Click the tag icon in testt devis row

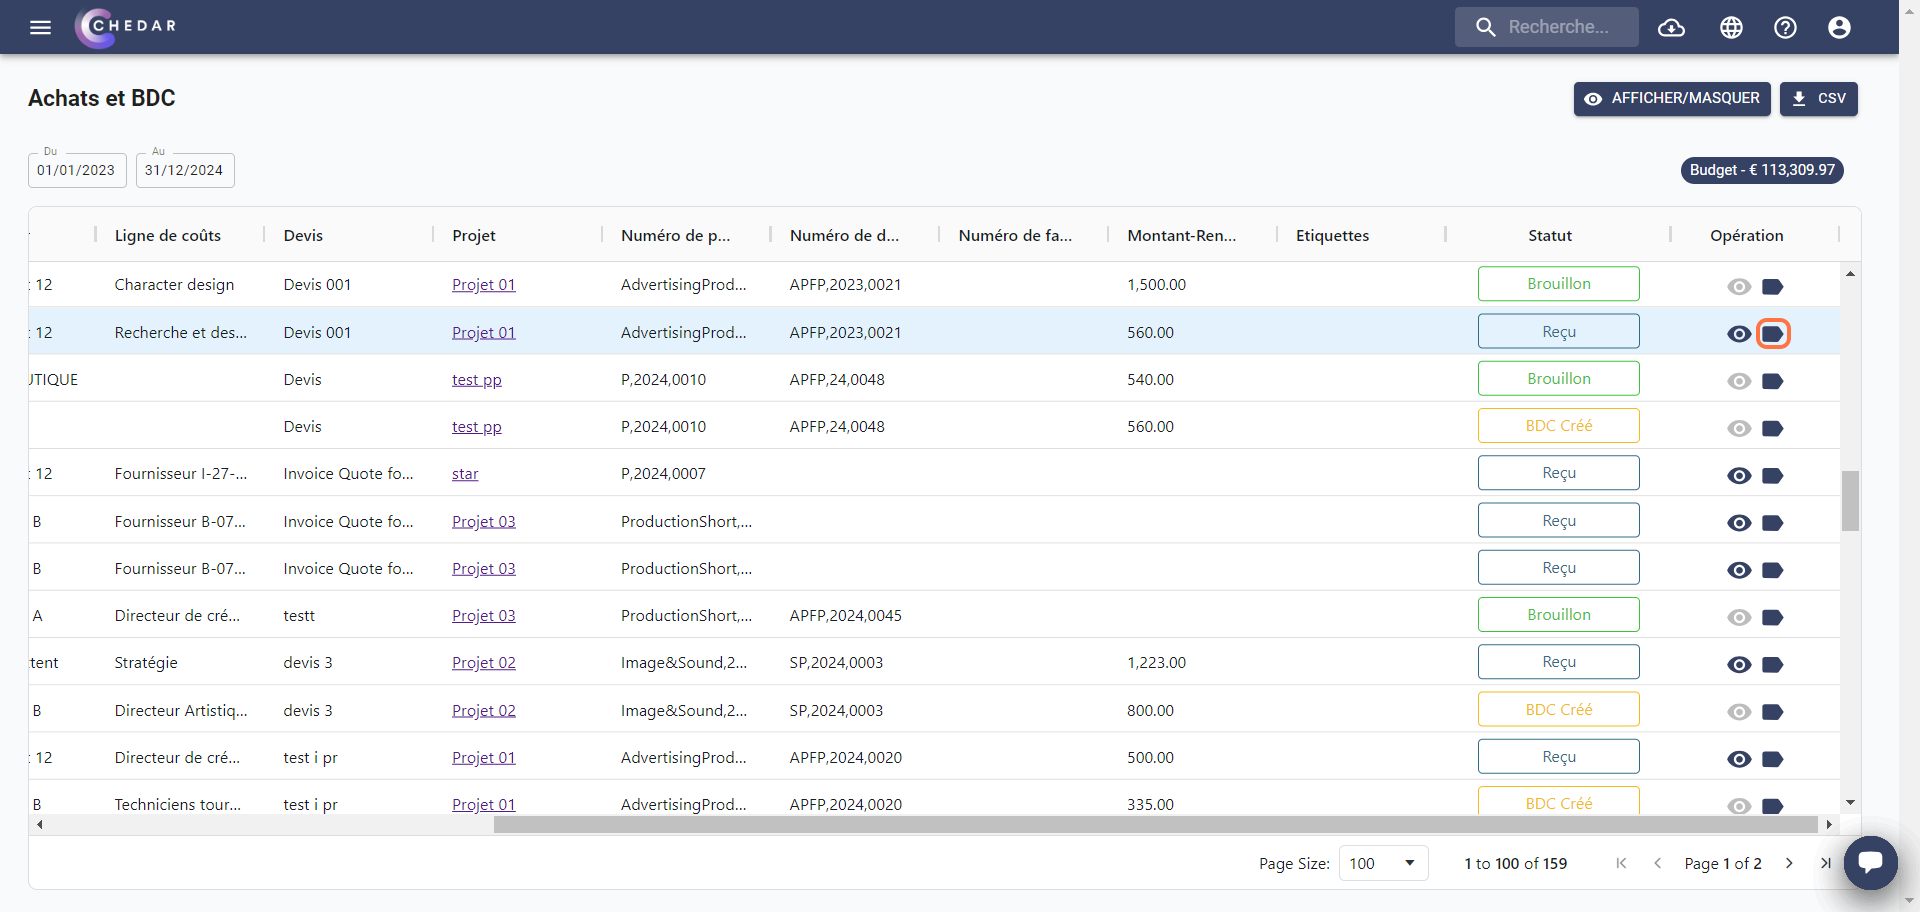(1772, 617)
